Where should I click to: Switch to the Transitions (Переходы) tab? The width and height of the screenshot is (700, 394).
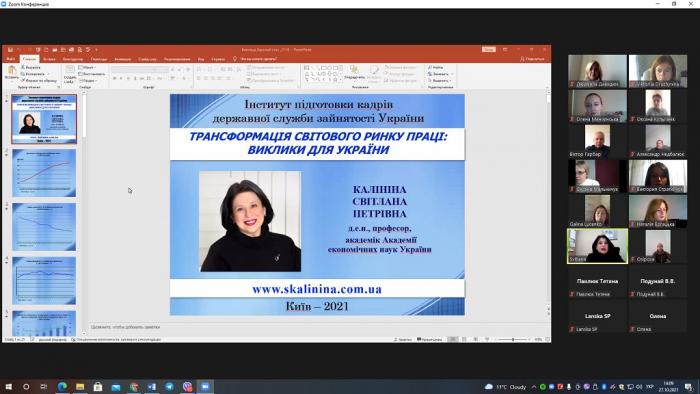(99, 59)
